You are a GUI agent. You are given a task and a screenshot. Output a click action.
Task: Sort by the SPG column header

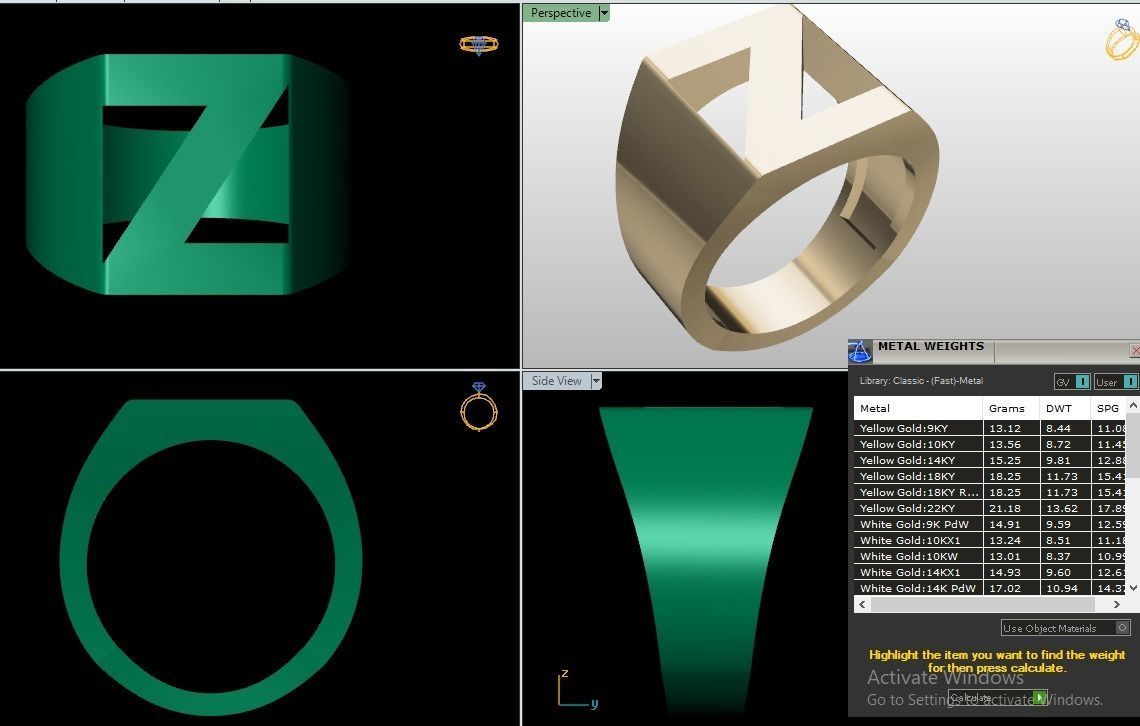(x=1108, y=408)
